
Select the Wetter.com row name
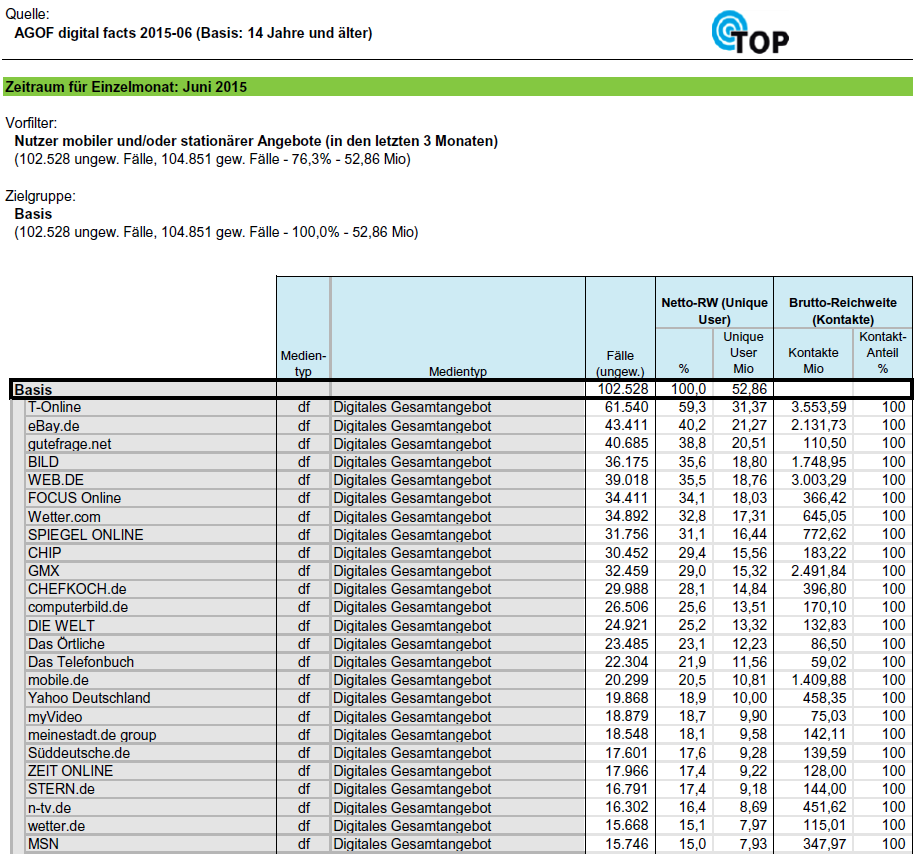coord(64,517)
